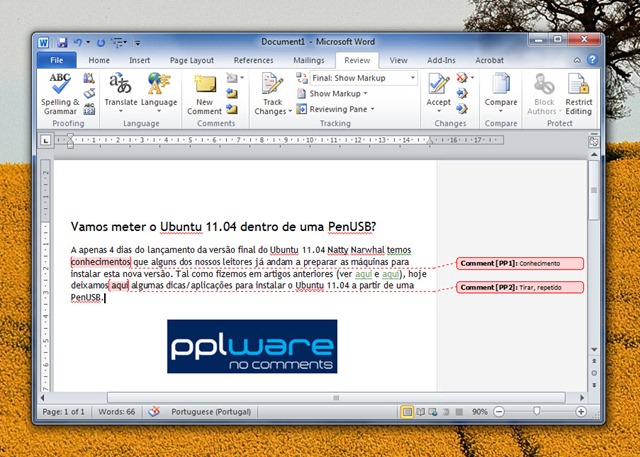Switch to the Mailings tab
This screenshot has width=640, height=457.
click(x=309, y=60)
